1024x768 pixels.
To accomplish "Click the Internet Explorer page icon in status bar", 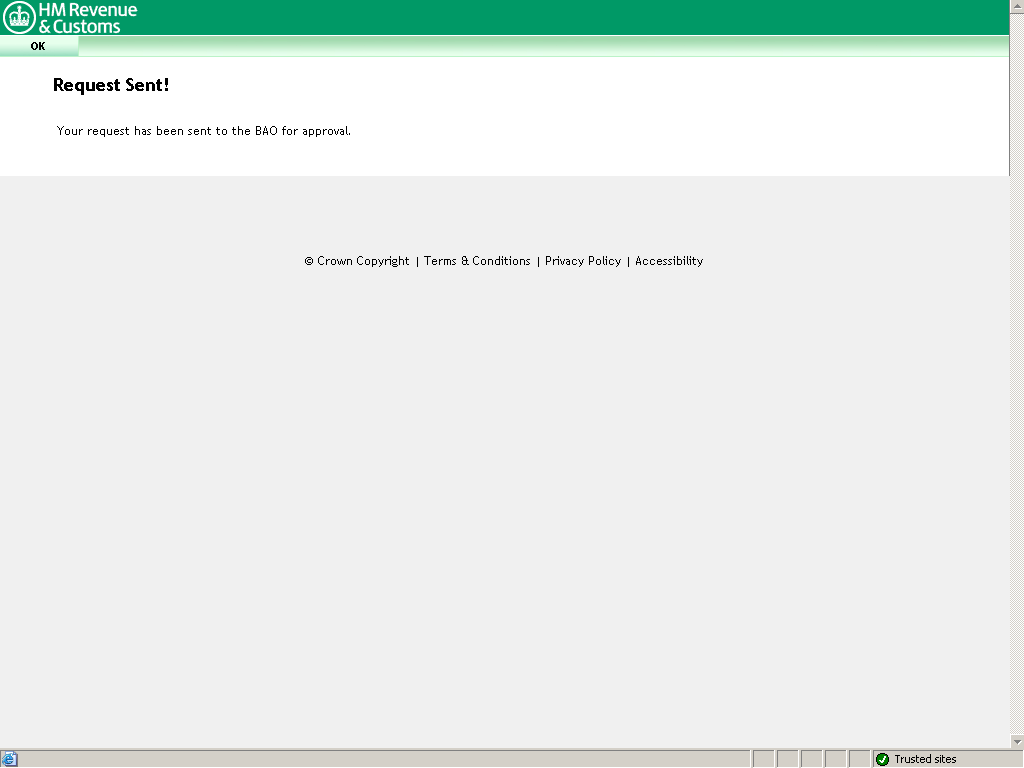I will [10, 759].
